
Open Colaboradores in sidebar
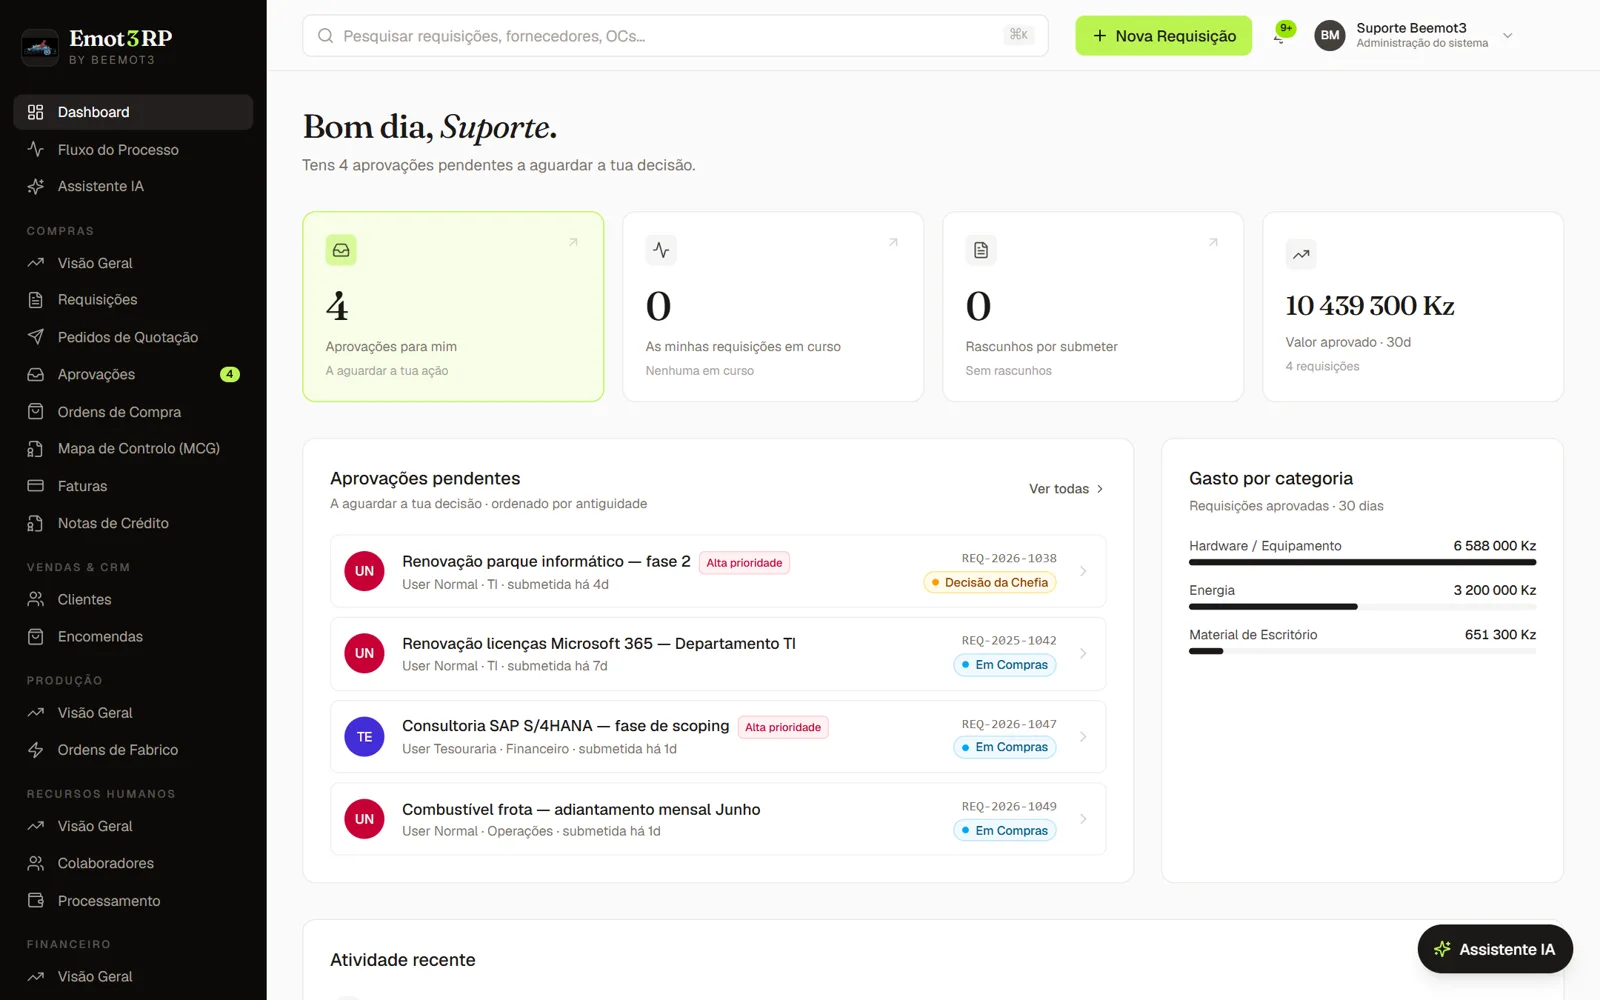click(x=133, y=863)
